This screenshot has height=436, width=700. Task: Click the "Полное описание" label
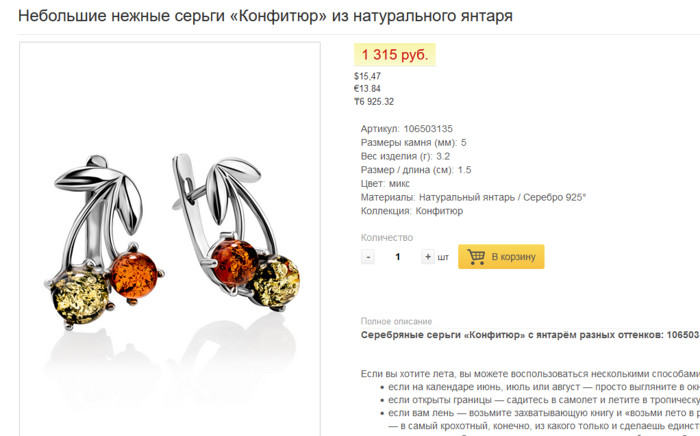(396, 321)
